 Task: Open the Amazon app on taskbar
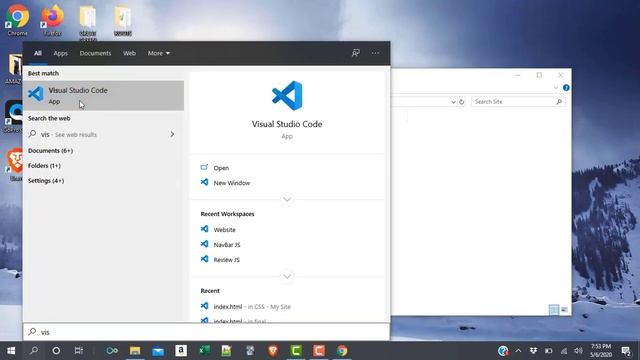[181, 351]
